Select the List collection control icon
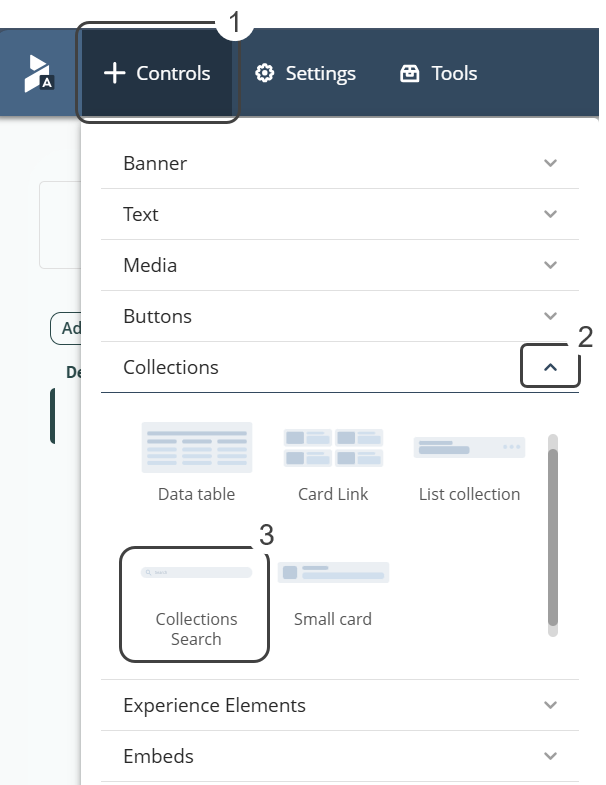This screenshot has height=785, width=606. tap(469, 448)
